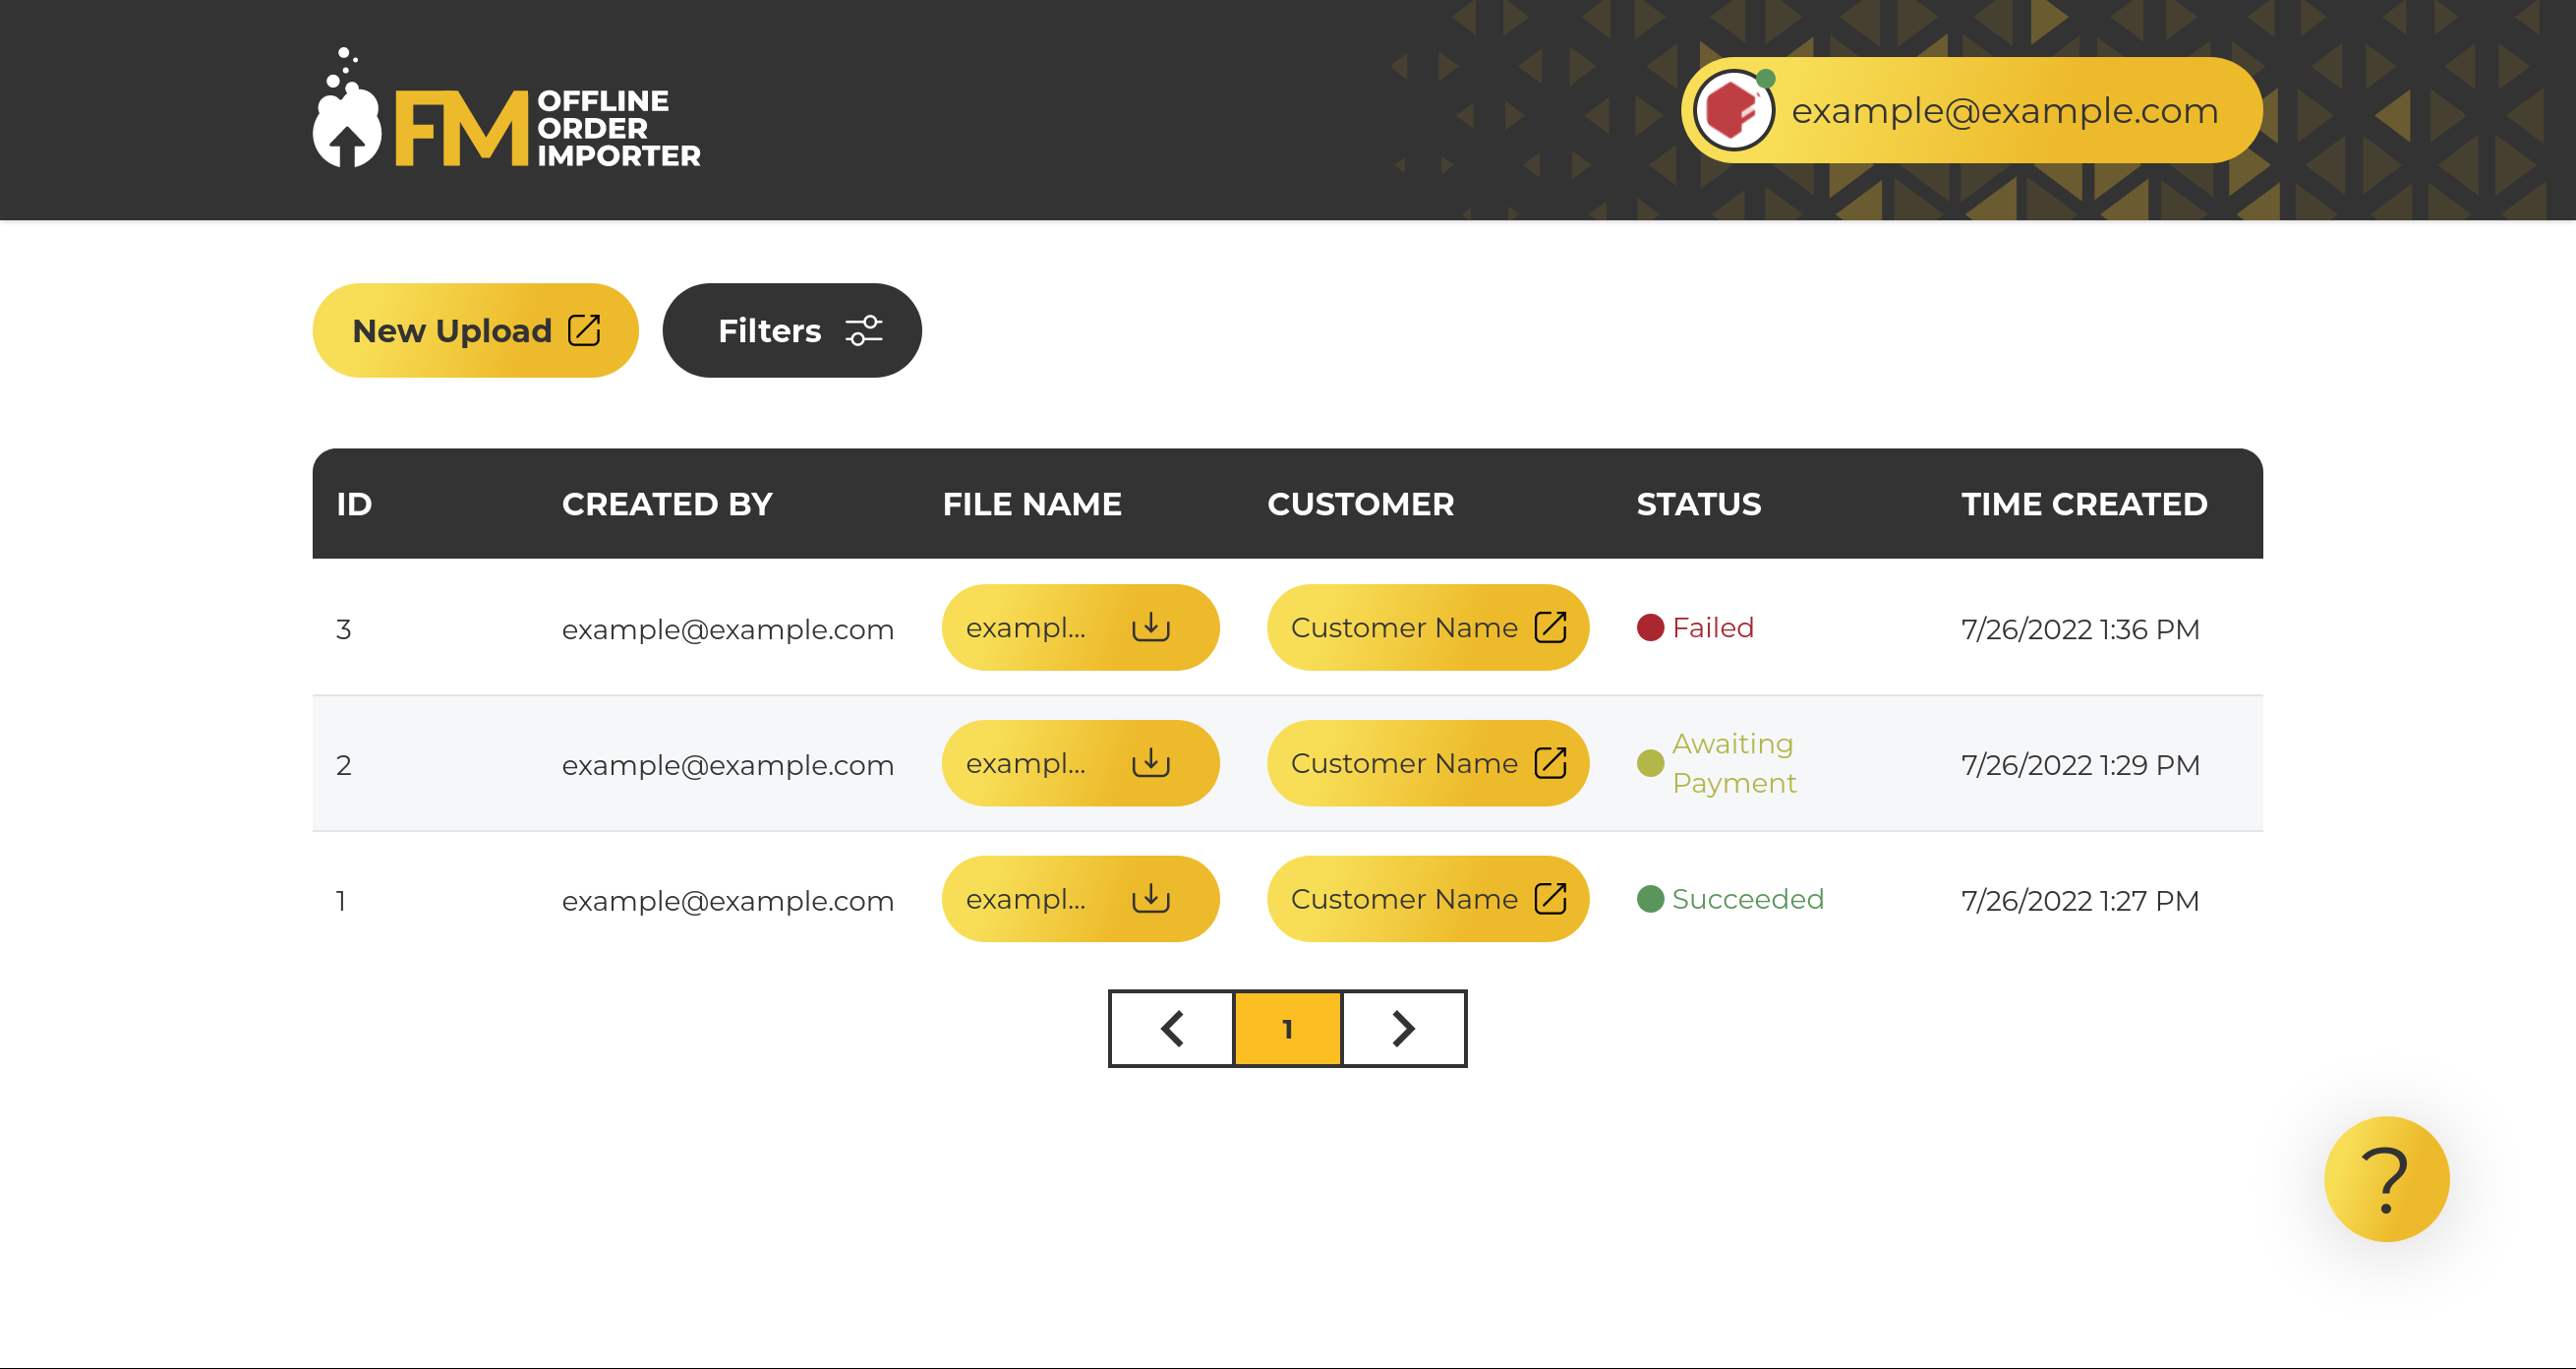Click time 7/26/2022 1:29 PM

pyautogui.click(x=2080, y=765)
